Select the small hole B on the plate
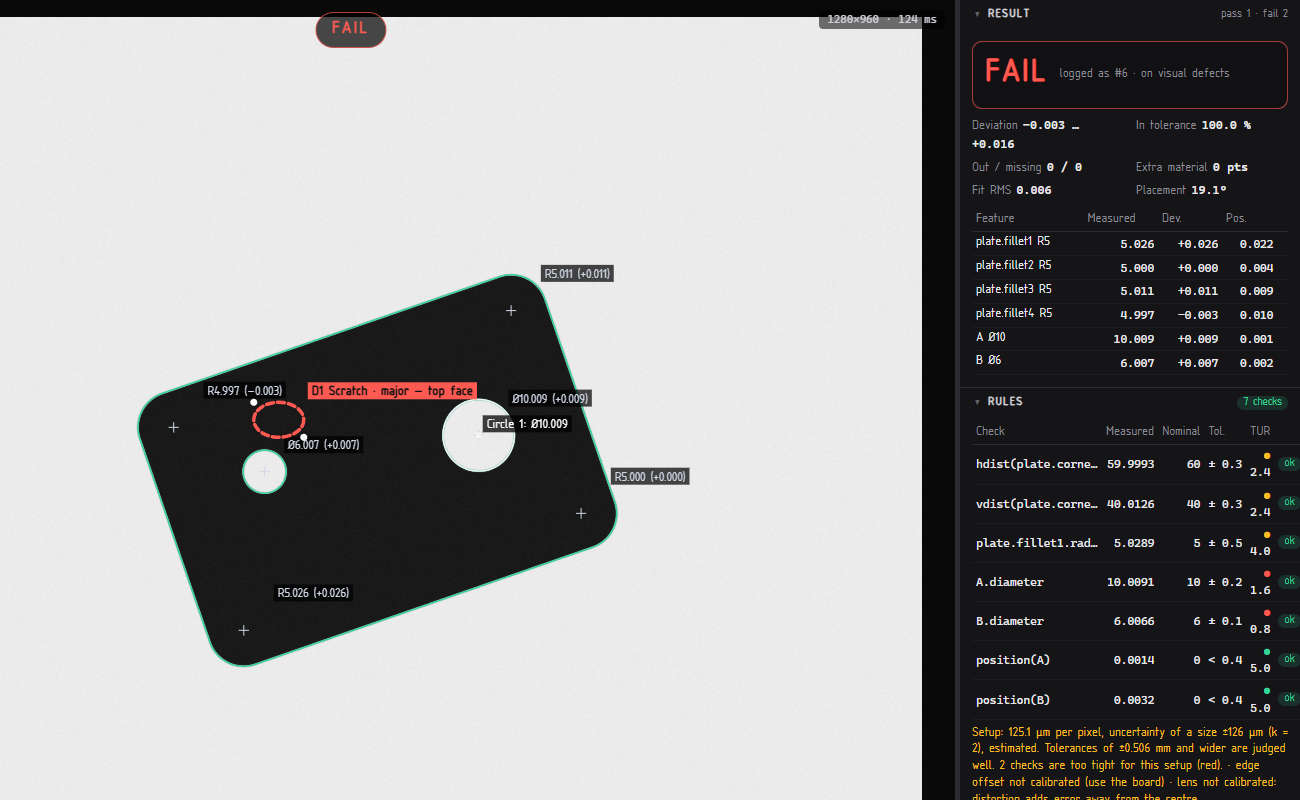The width and height of the screenshot is (1300, 800). [x=265, y=472]
